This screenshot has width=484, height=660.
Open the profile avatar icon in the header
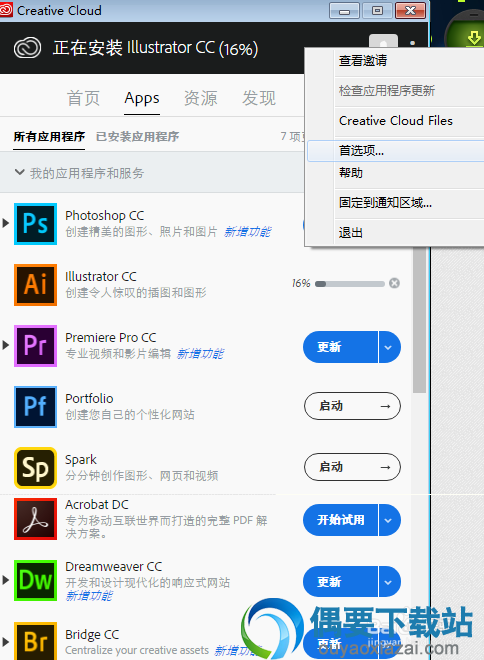[x=383, y=42]
